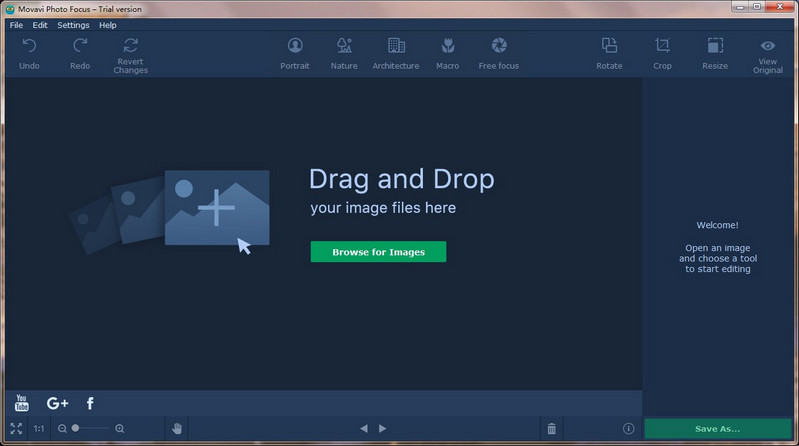The image size is (799, 446).
Task: Open the Facebook page icon
Action: [90, 403]
